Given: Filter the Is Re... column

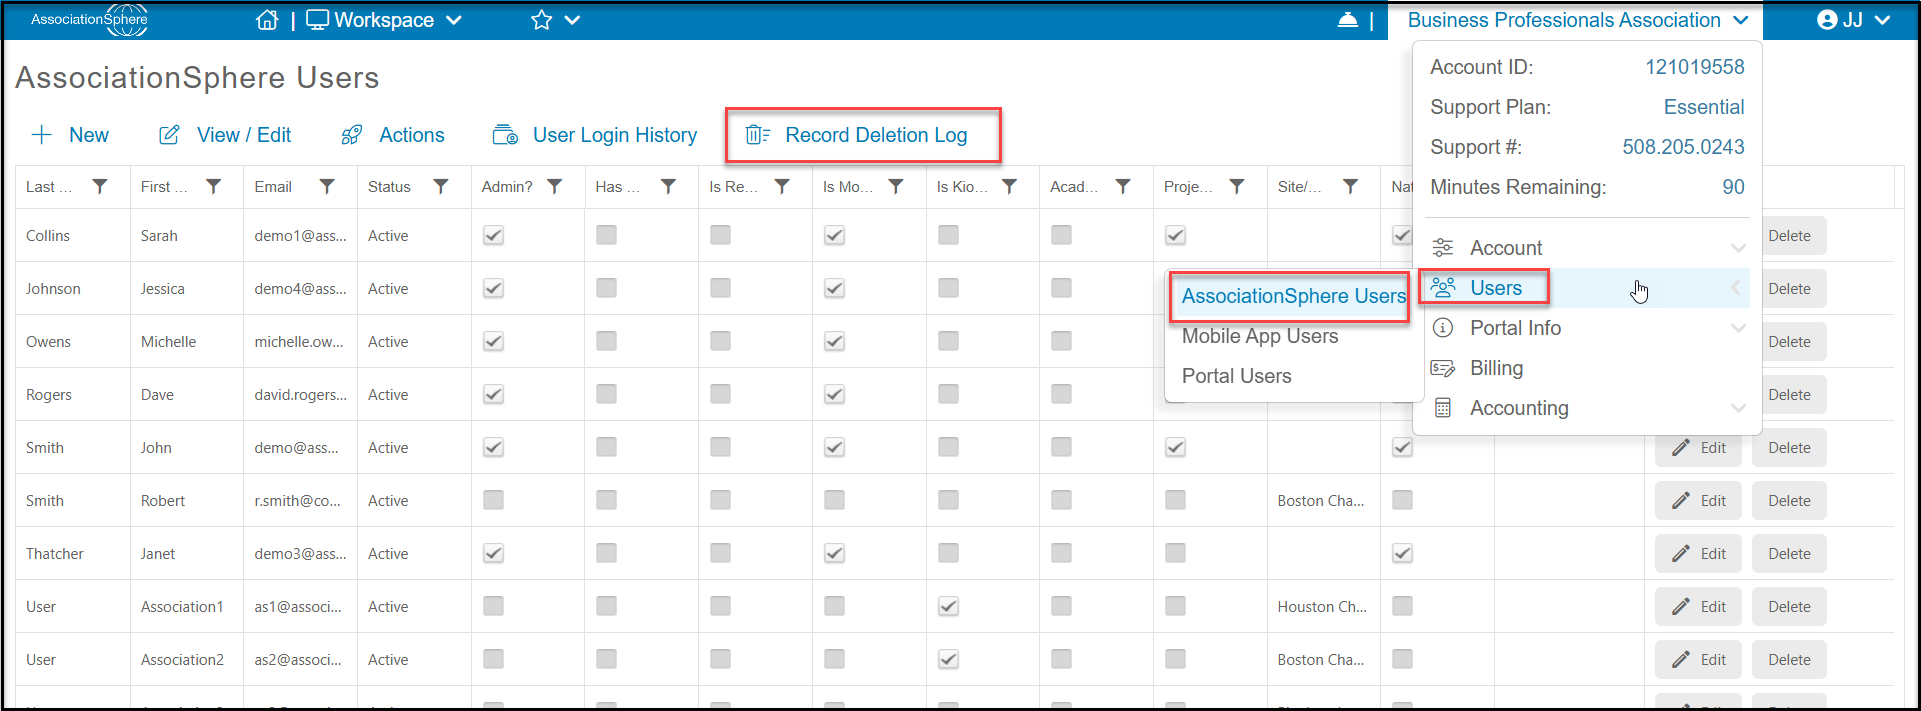Looking at the screenshot, I should click(783, 186).
